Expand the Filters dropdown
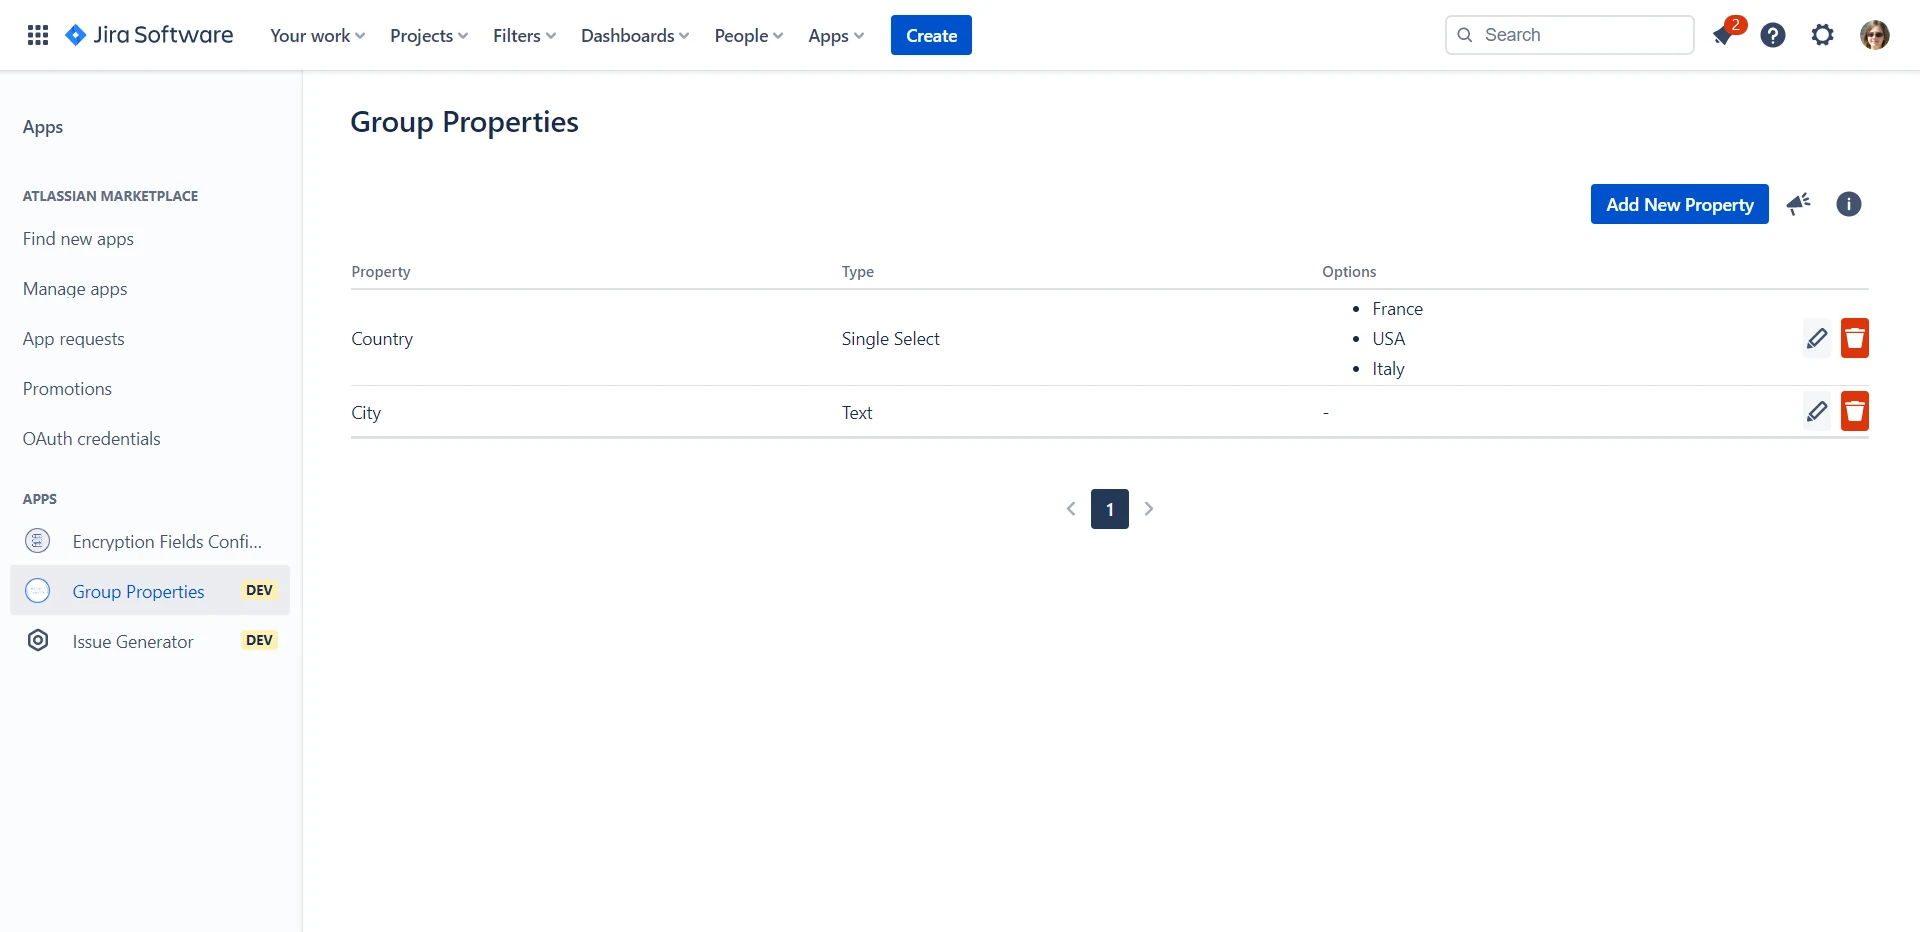This screenshot has width=1920, height=932. pos(524,35)
